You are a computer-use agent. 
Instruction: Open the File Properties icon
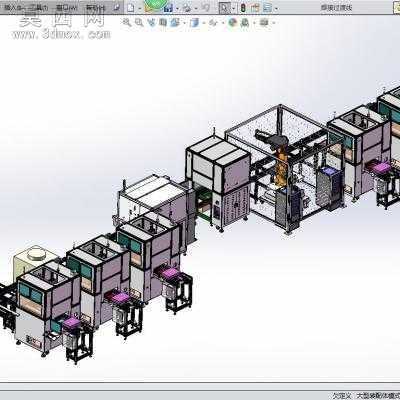pyautogui.click(x=255, y=8)
